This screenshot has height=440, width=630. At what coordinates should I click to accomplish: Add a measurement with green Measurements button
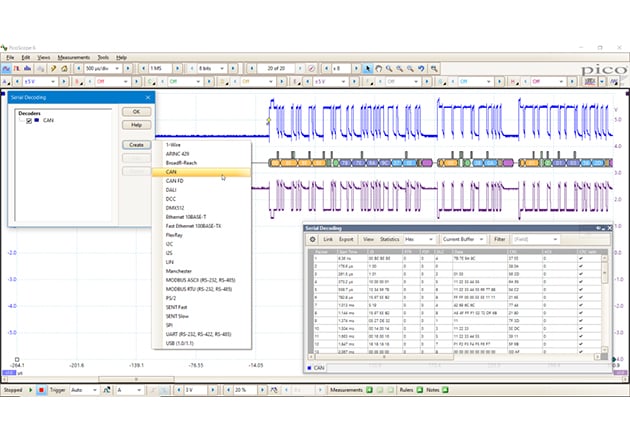click(369, 390)
